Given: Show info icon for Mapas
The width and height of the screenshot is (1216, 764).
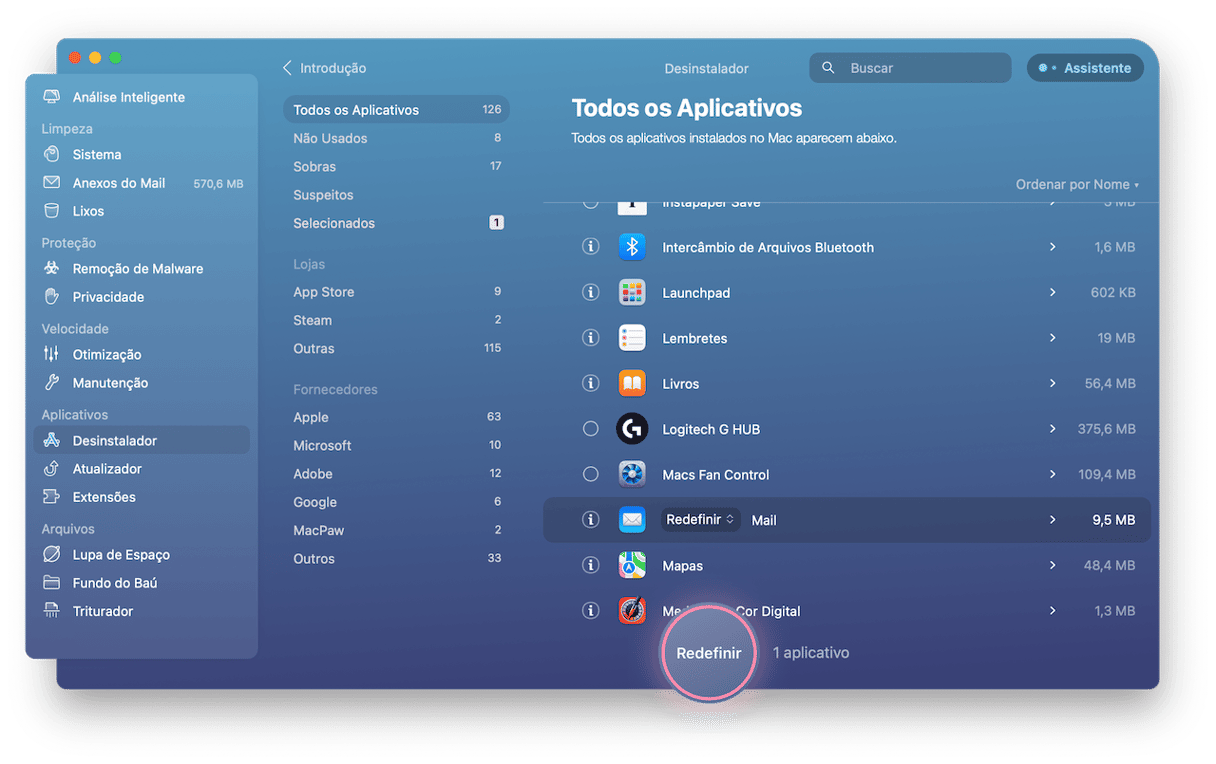Looking at the screenshot, I should (591, 566).
